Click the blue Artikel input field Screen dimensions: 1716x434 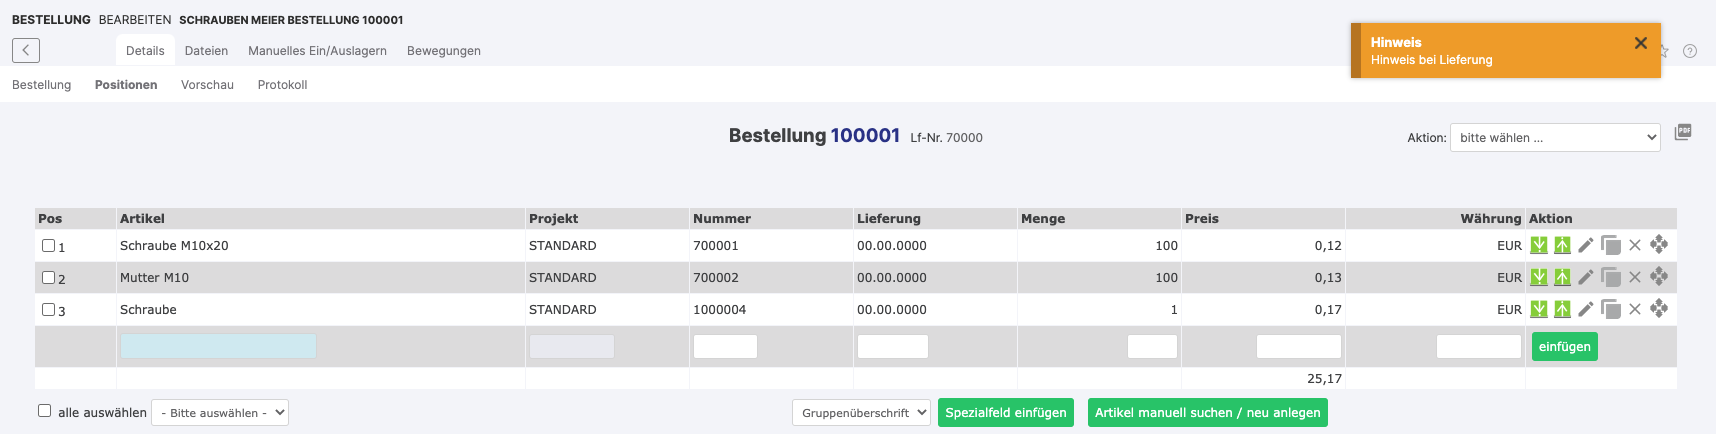(x=218, y=346)
